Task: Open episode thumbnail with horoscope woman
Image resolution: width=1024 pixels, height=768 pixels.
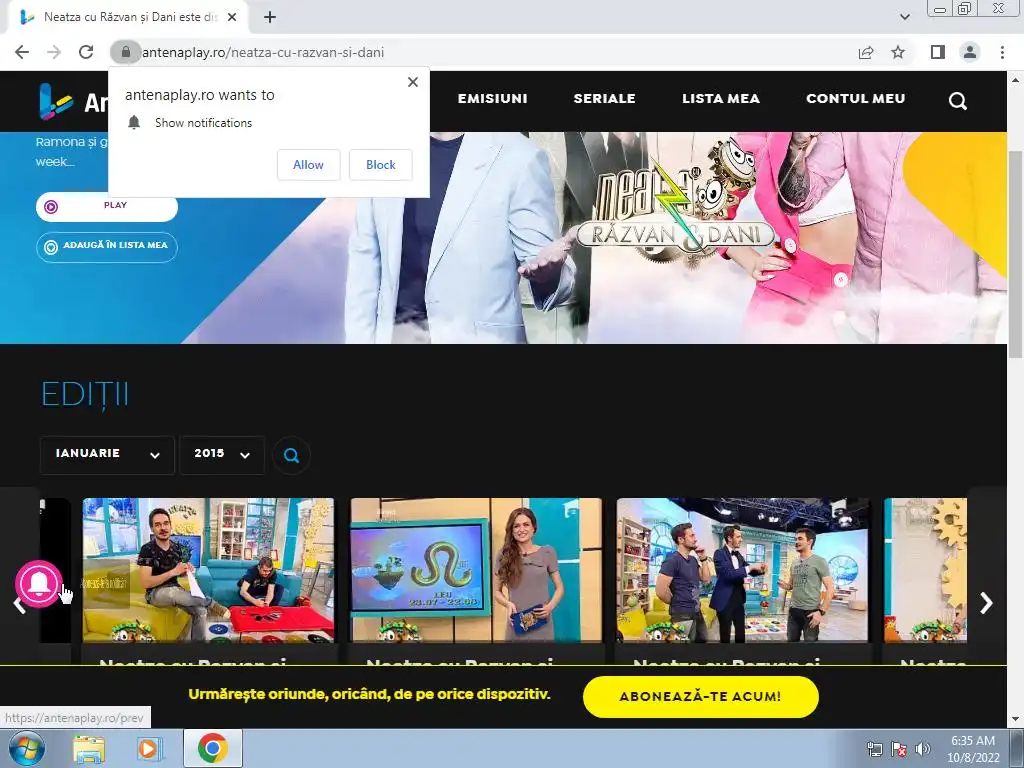Action: coord(476,569)
